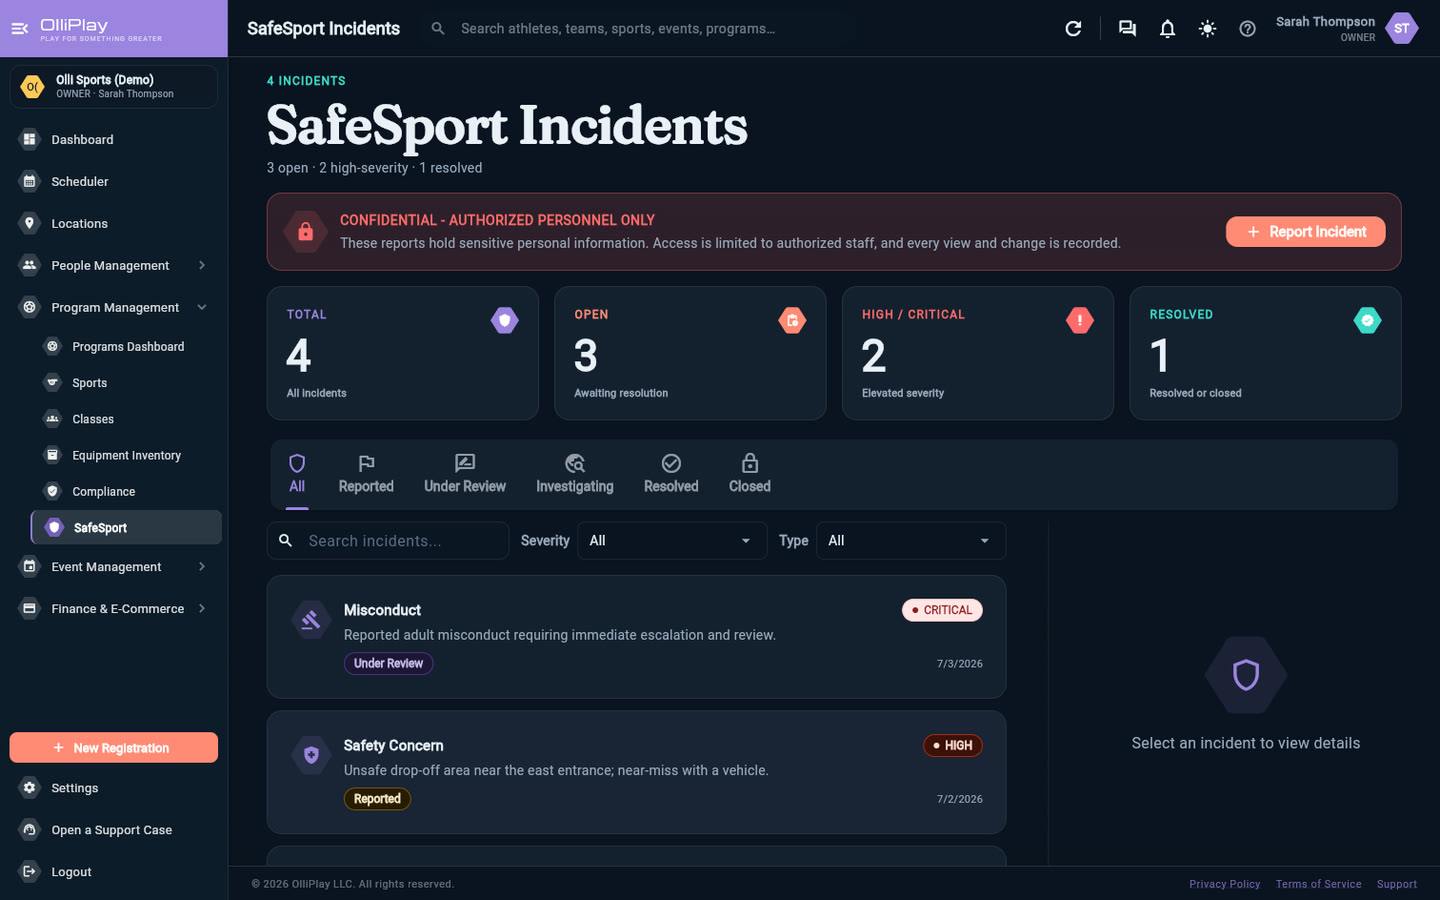Screen dimensions: 1440x900
Task: Open the footer Support link
Action: click(x=1396, y=884)
